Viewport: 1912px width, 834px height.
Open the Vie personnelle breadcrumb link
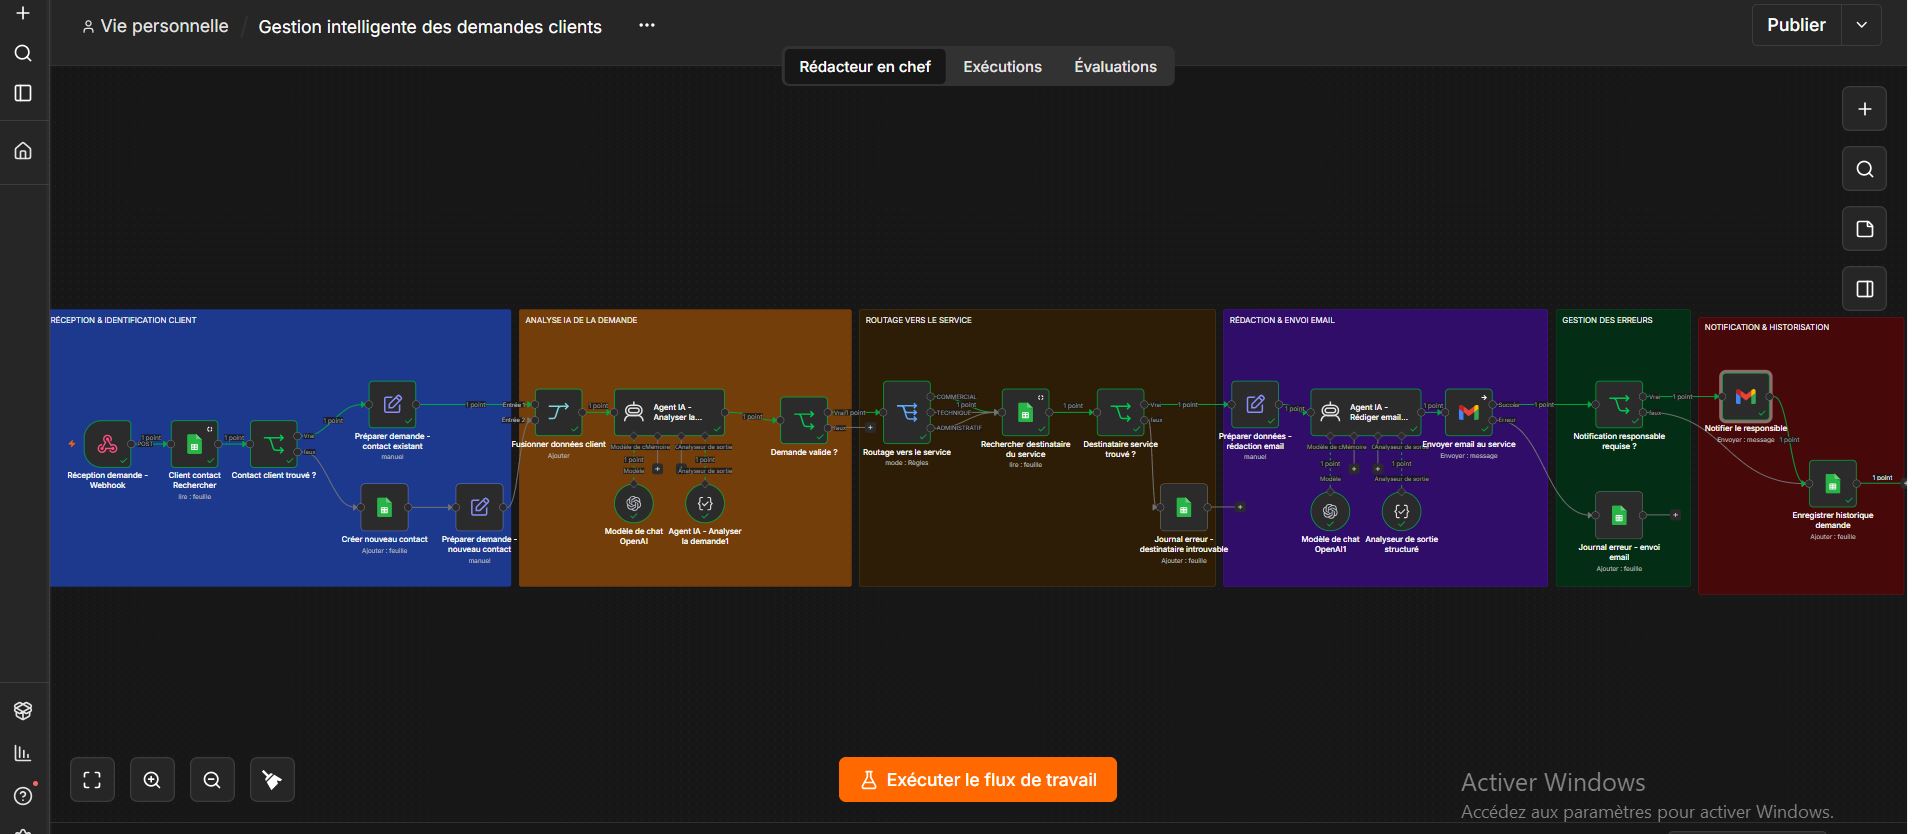pos(155,26)
